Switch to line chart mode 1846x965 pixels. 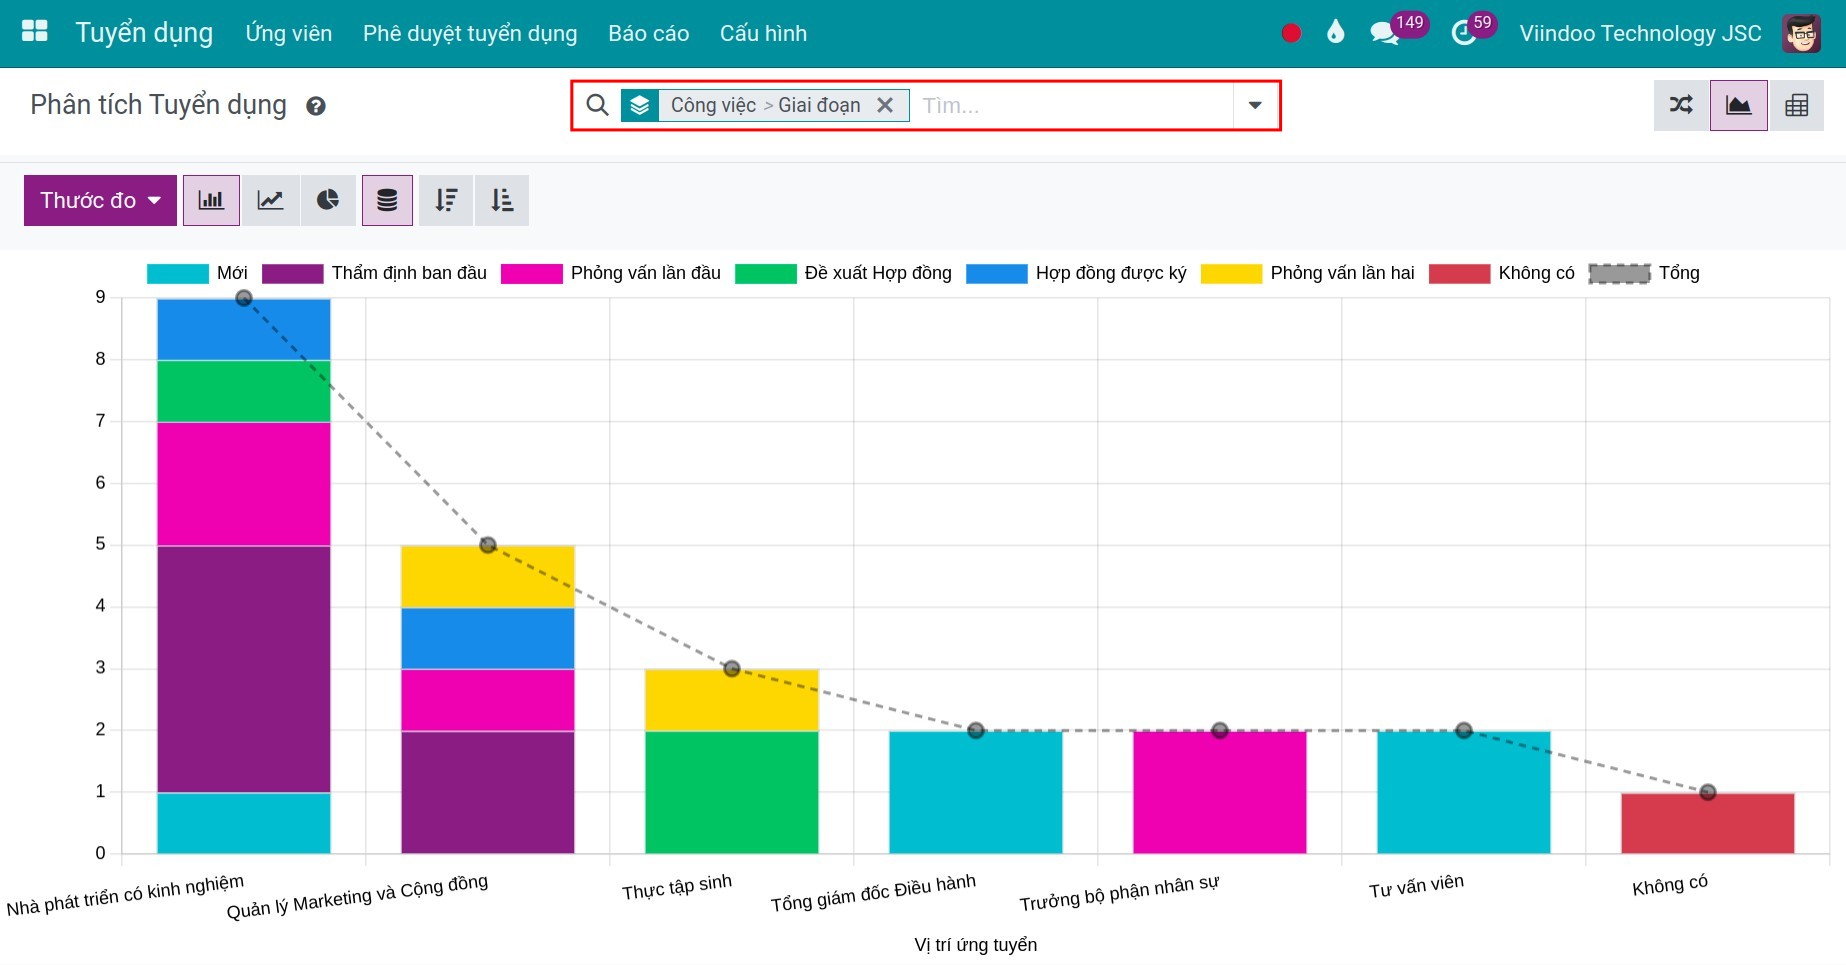click(270, 200)
